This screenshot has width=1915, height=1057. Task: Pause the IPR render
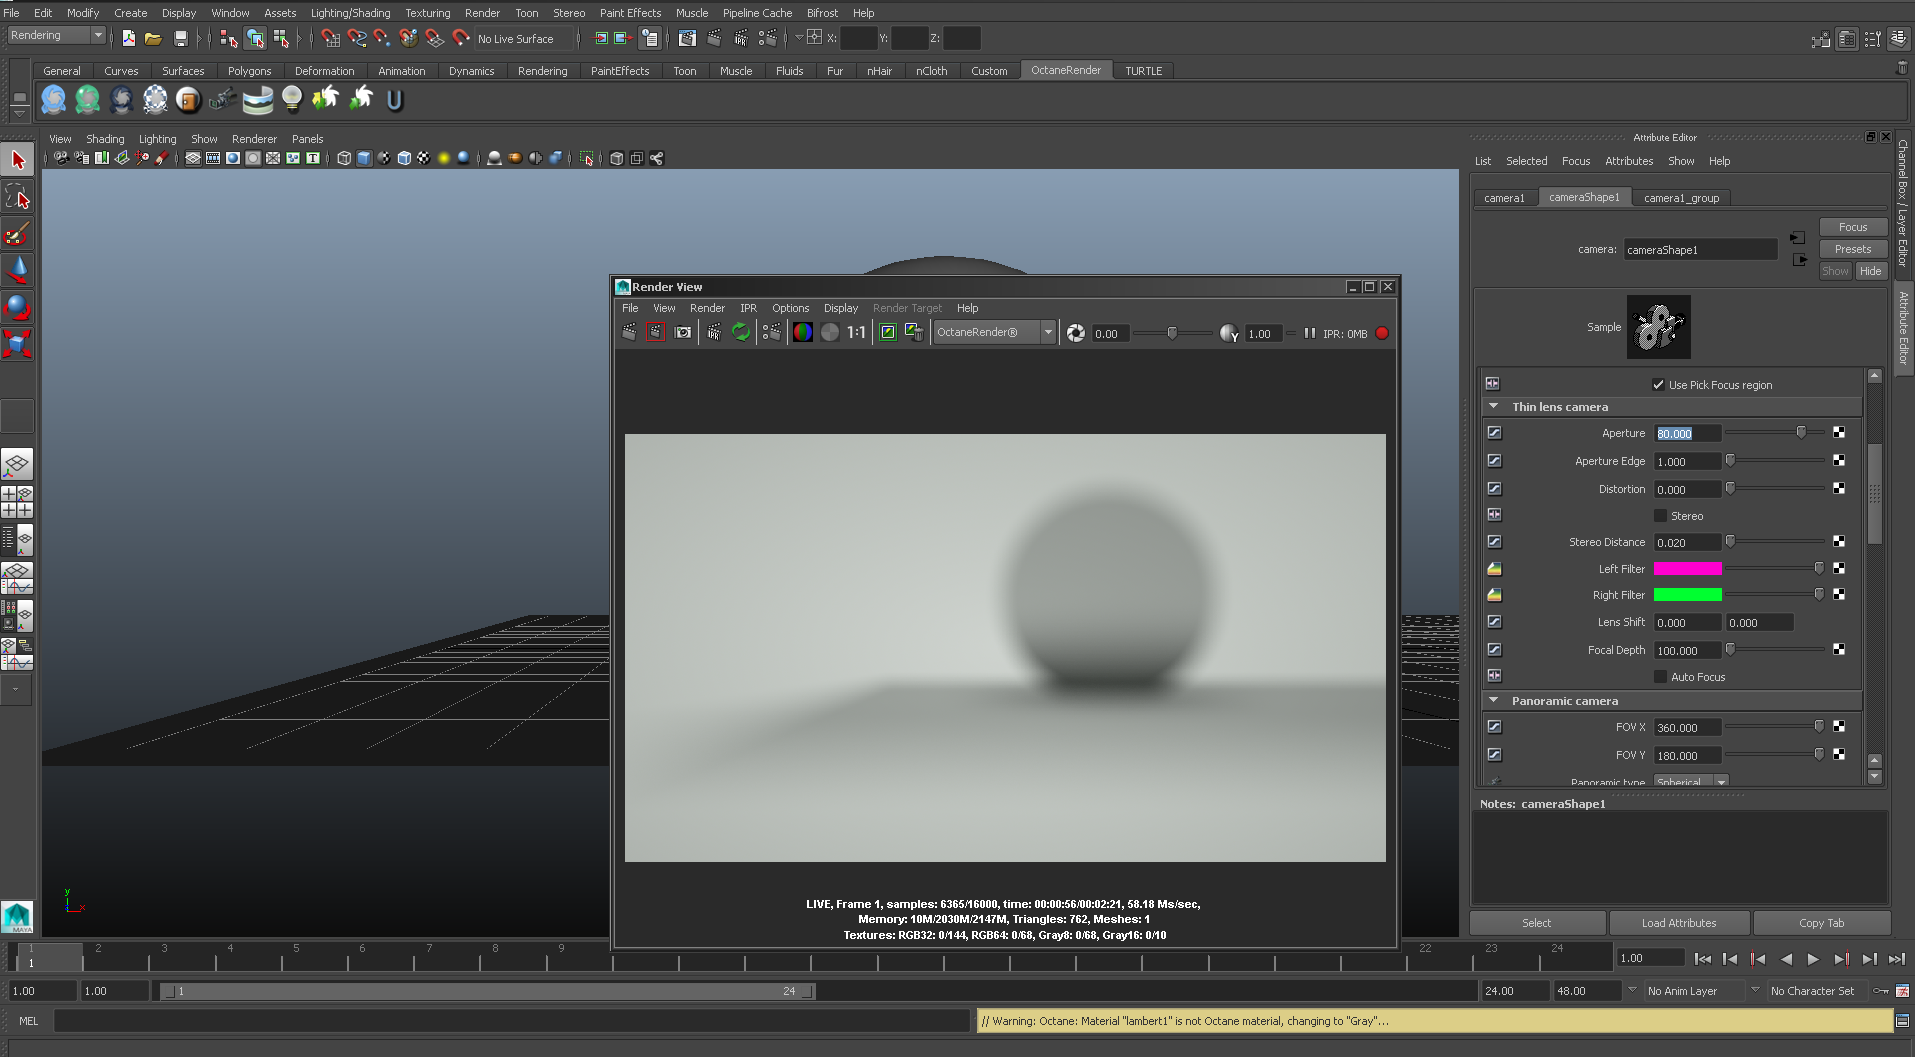(1309, 334)
